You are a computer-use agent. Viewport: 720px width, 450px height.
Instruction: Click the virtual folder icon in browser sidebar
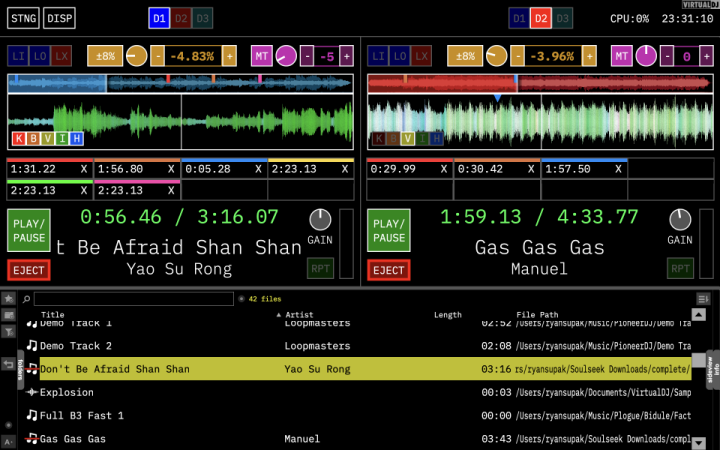(x=9, y=315)
